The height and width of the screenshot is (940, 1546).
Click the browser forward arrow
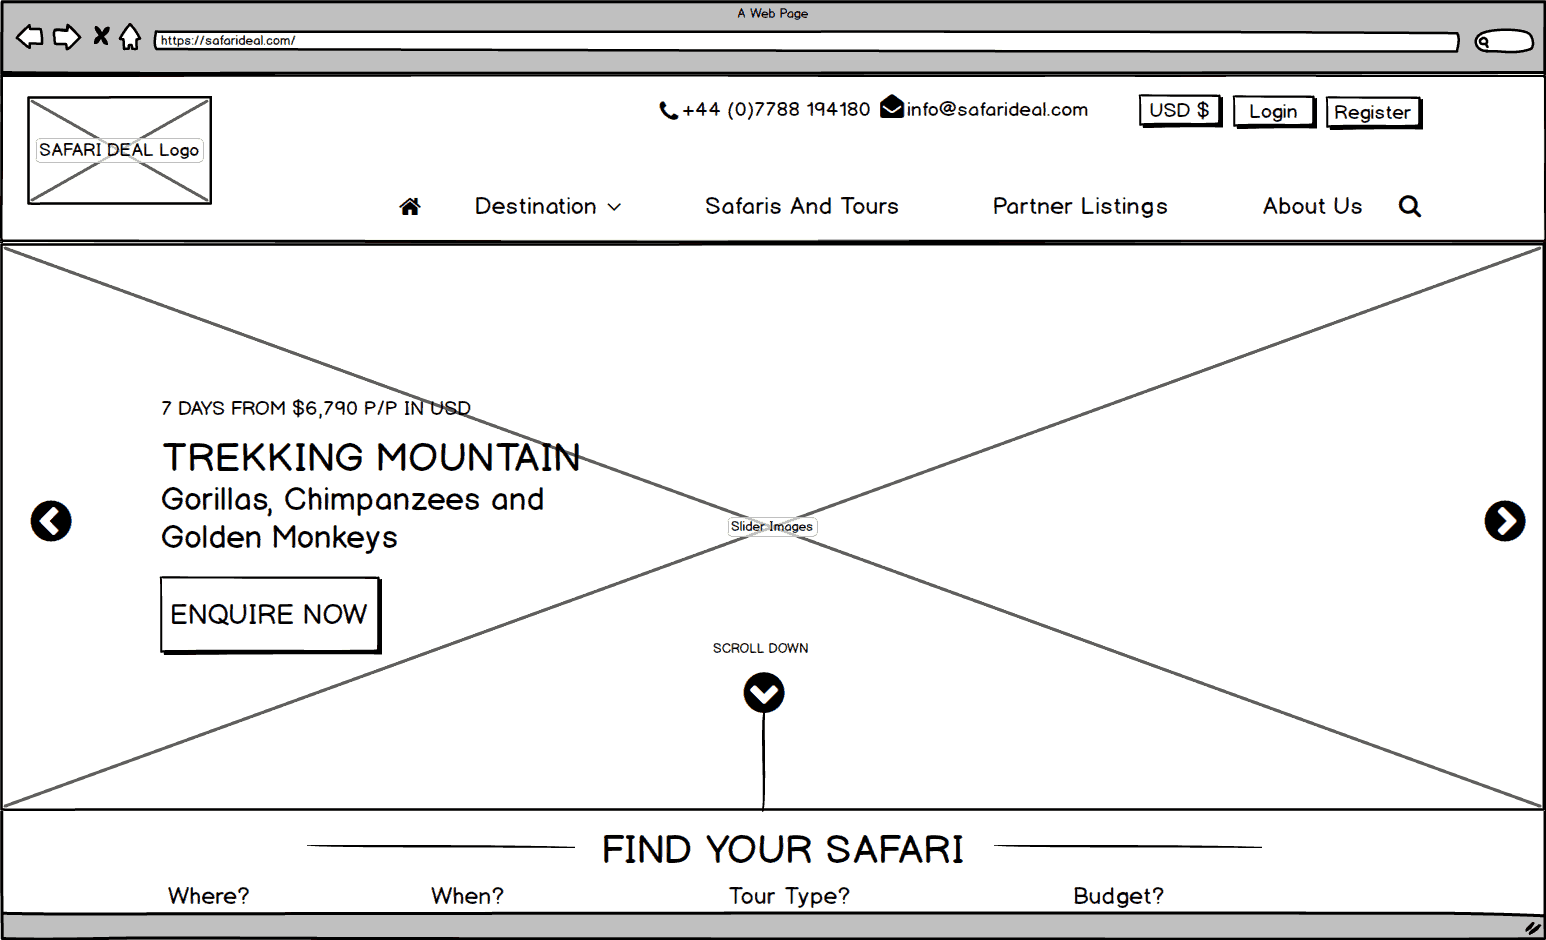[66, 37]
